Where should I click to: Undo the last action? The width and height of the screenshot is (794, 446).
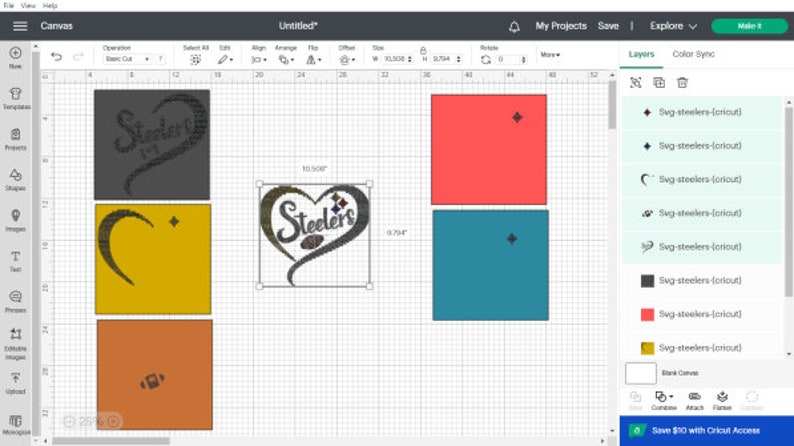(x=56, y=57)
